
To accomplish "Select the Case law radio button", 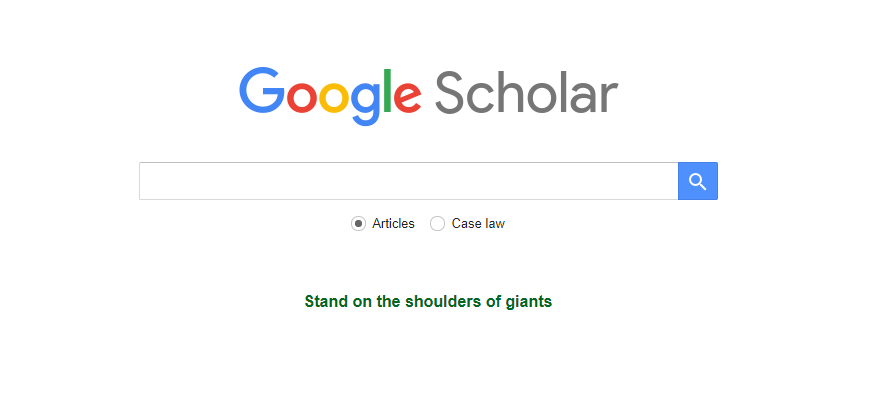I will coord(438,224).
